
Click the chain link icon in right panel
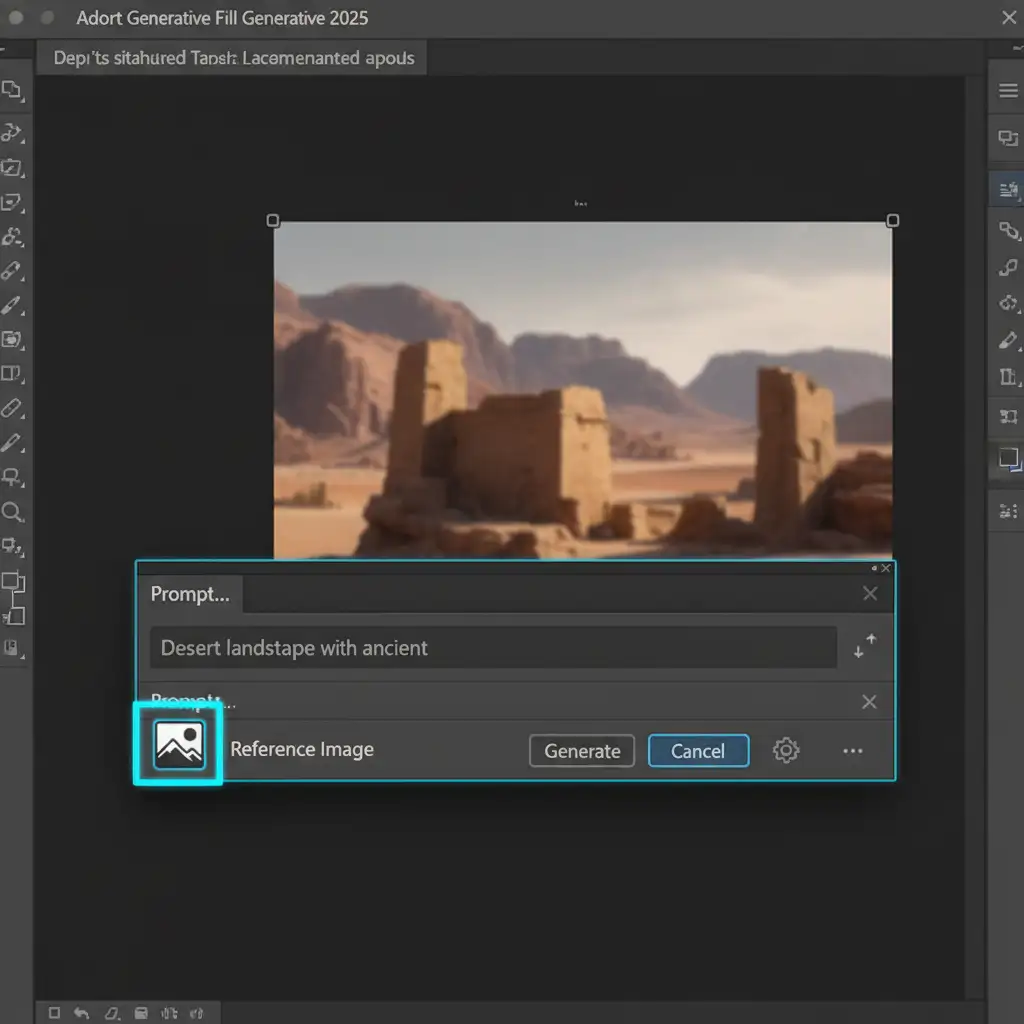[x=1008, y=231]
